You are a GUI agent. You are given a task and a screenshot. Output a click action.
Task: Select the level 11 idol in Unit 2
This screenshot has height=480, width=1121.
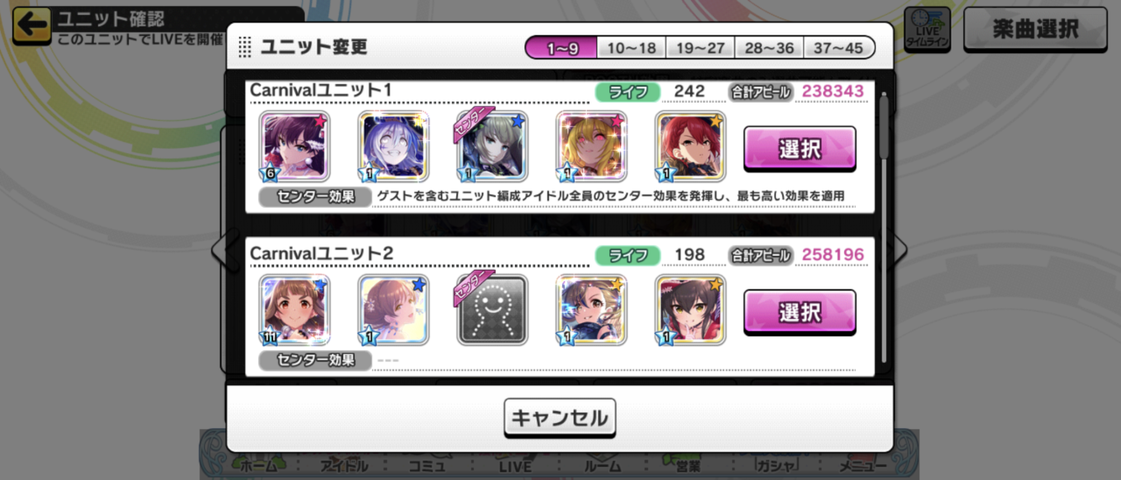click(295, 310)
